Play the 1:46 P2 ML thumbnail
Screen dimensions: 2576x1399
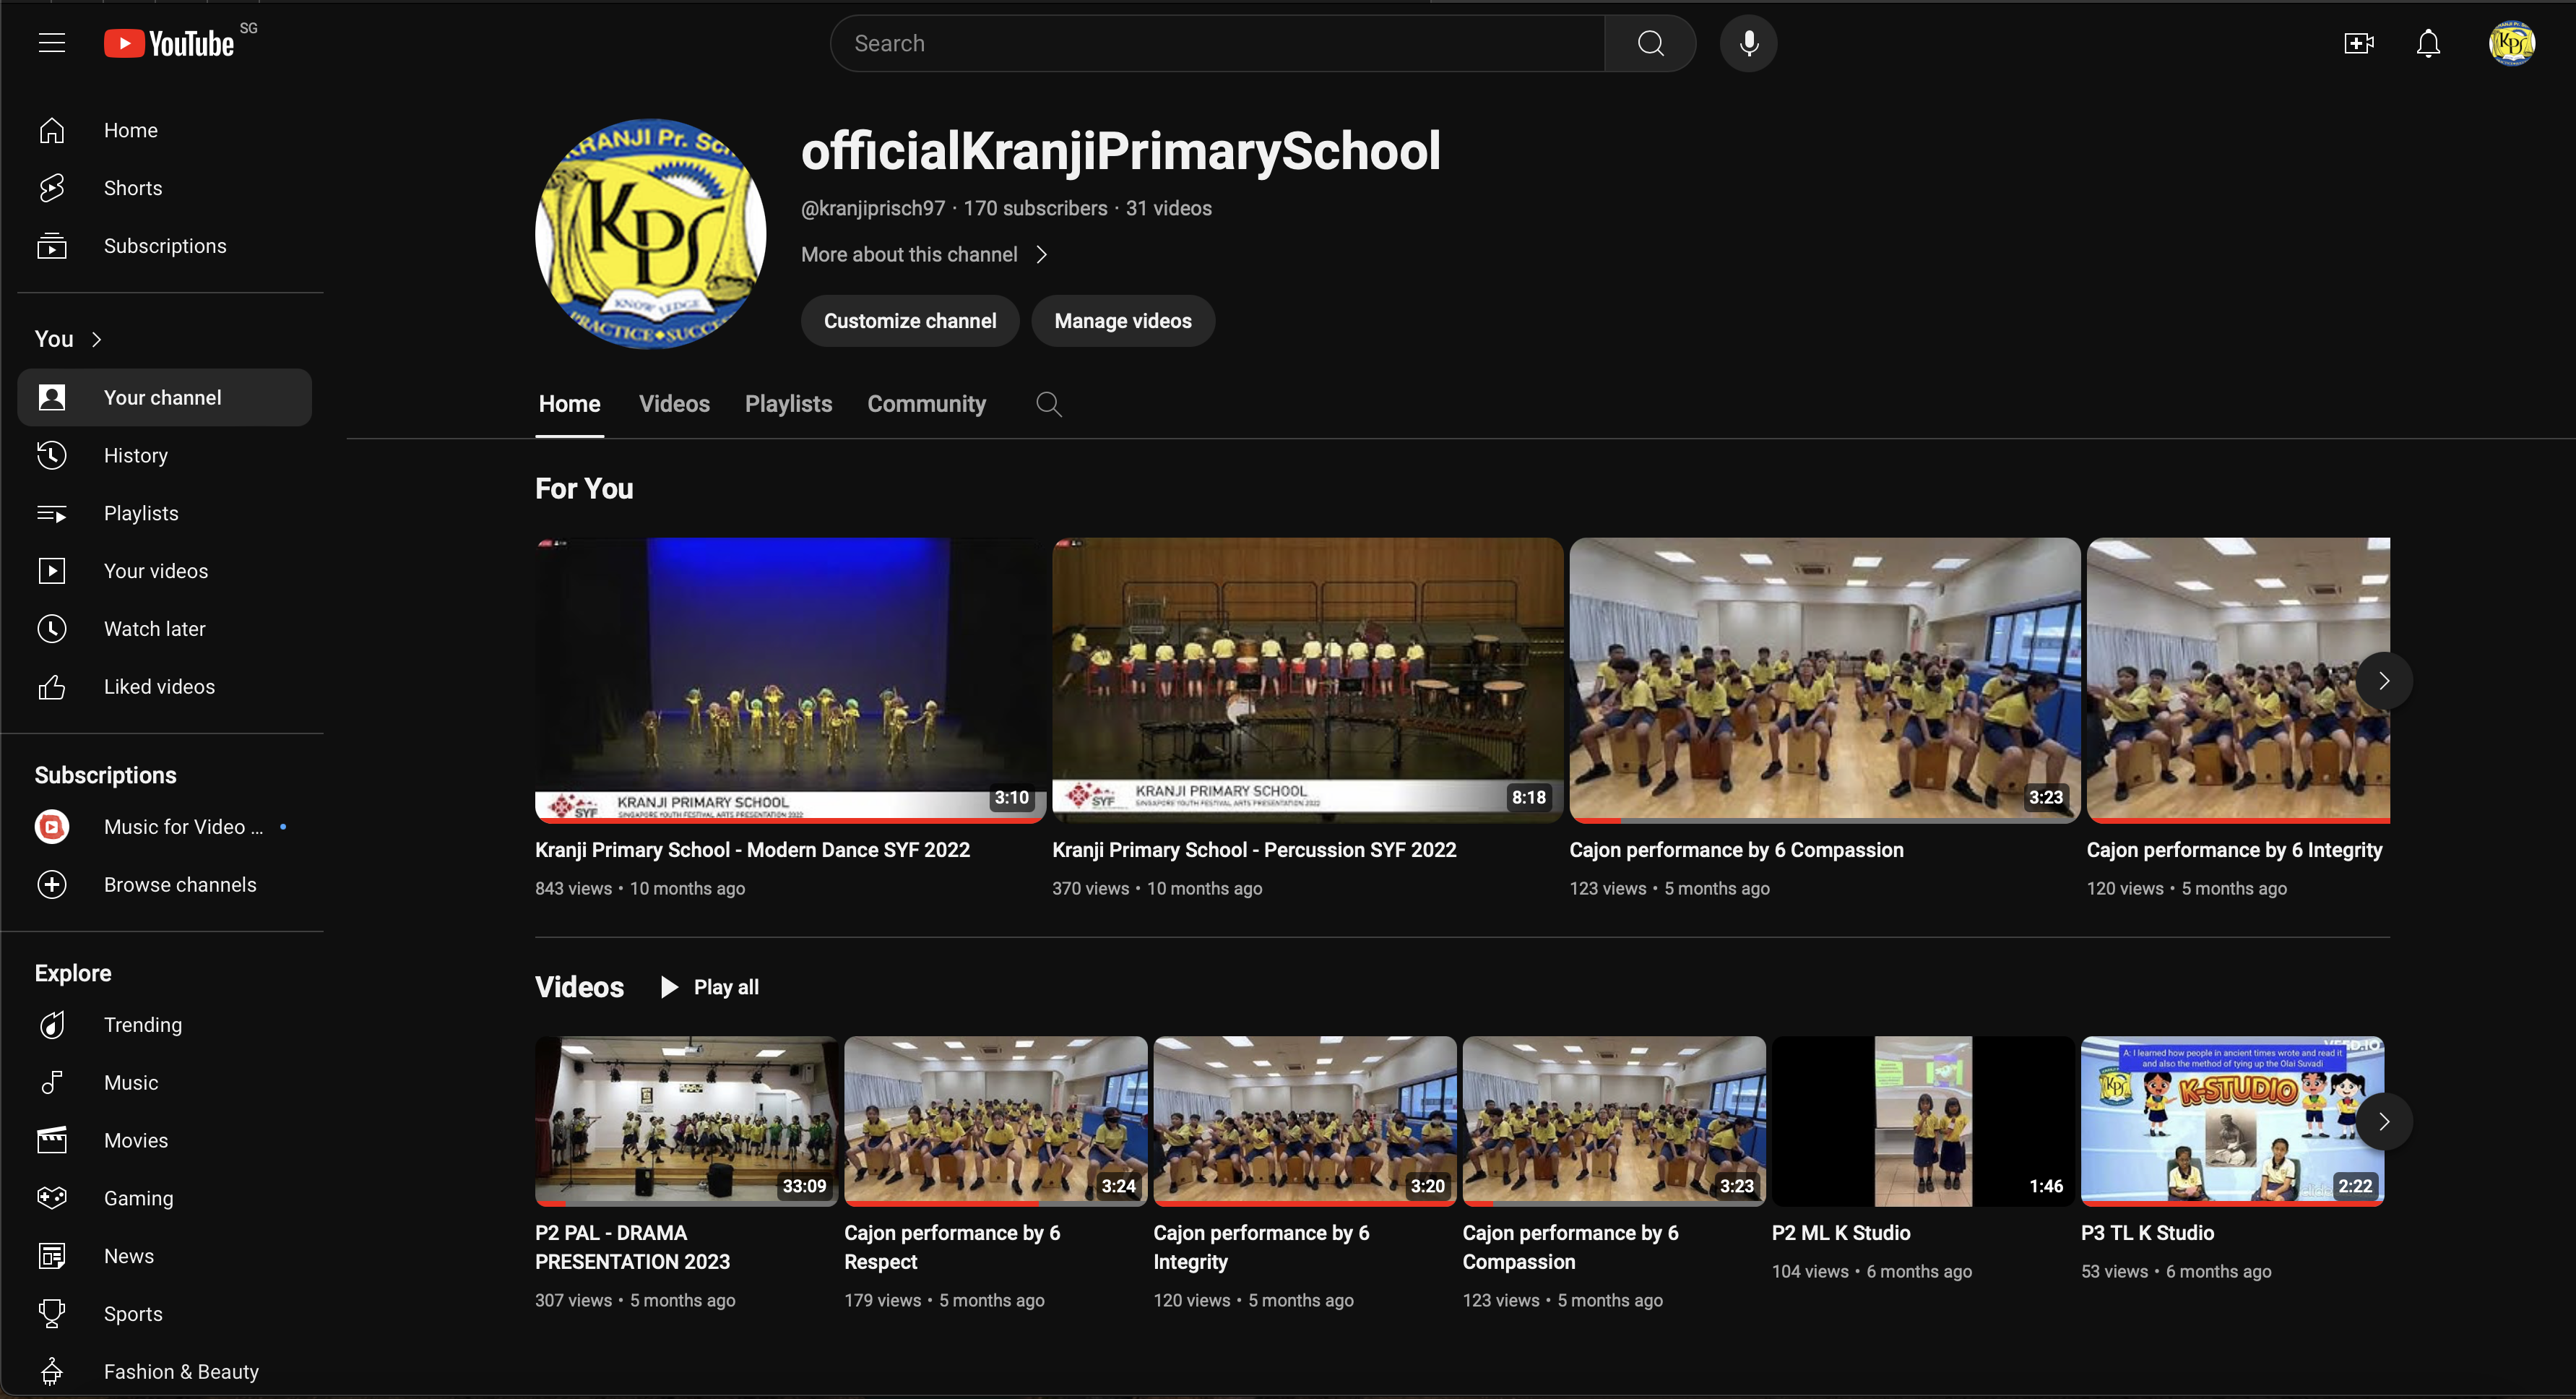point(1923,1122)
